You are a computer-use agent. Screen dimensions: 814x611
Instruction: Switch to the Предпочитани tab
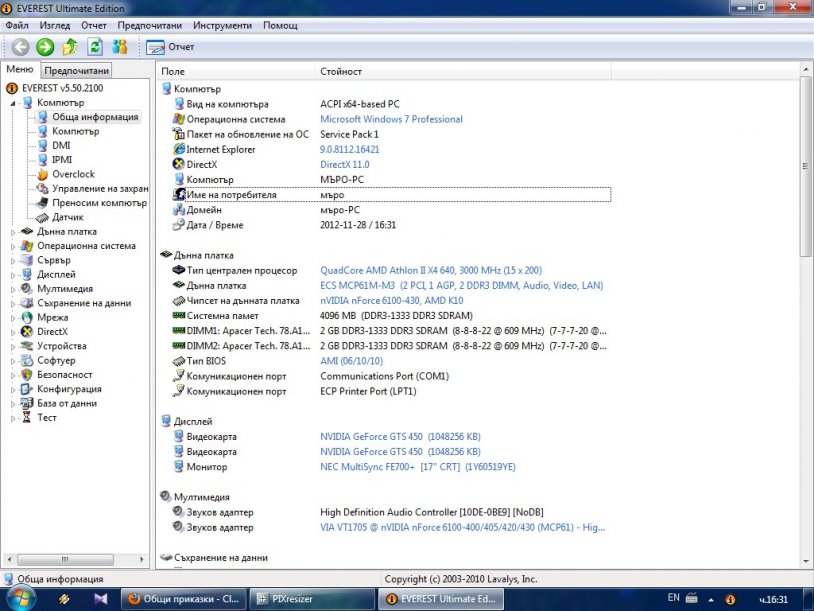[77, 71]
